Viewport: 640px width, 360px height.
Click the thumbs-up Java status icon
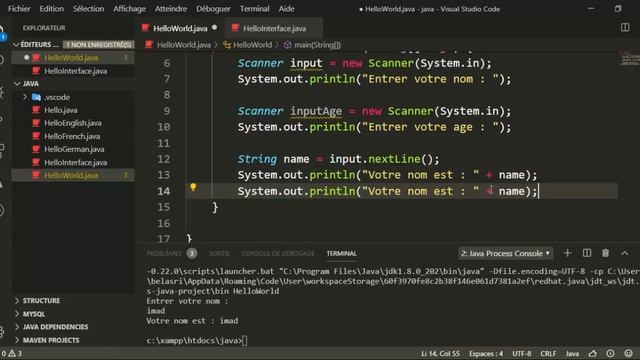tap(593, 353)
